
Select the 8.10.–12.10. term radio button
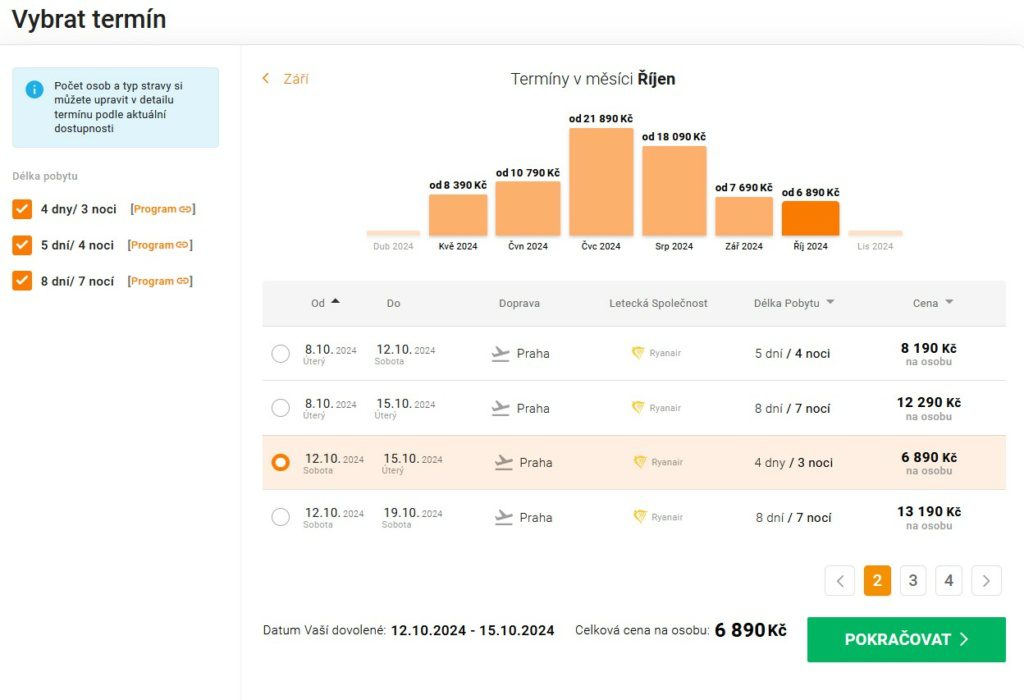(280, 353)
